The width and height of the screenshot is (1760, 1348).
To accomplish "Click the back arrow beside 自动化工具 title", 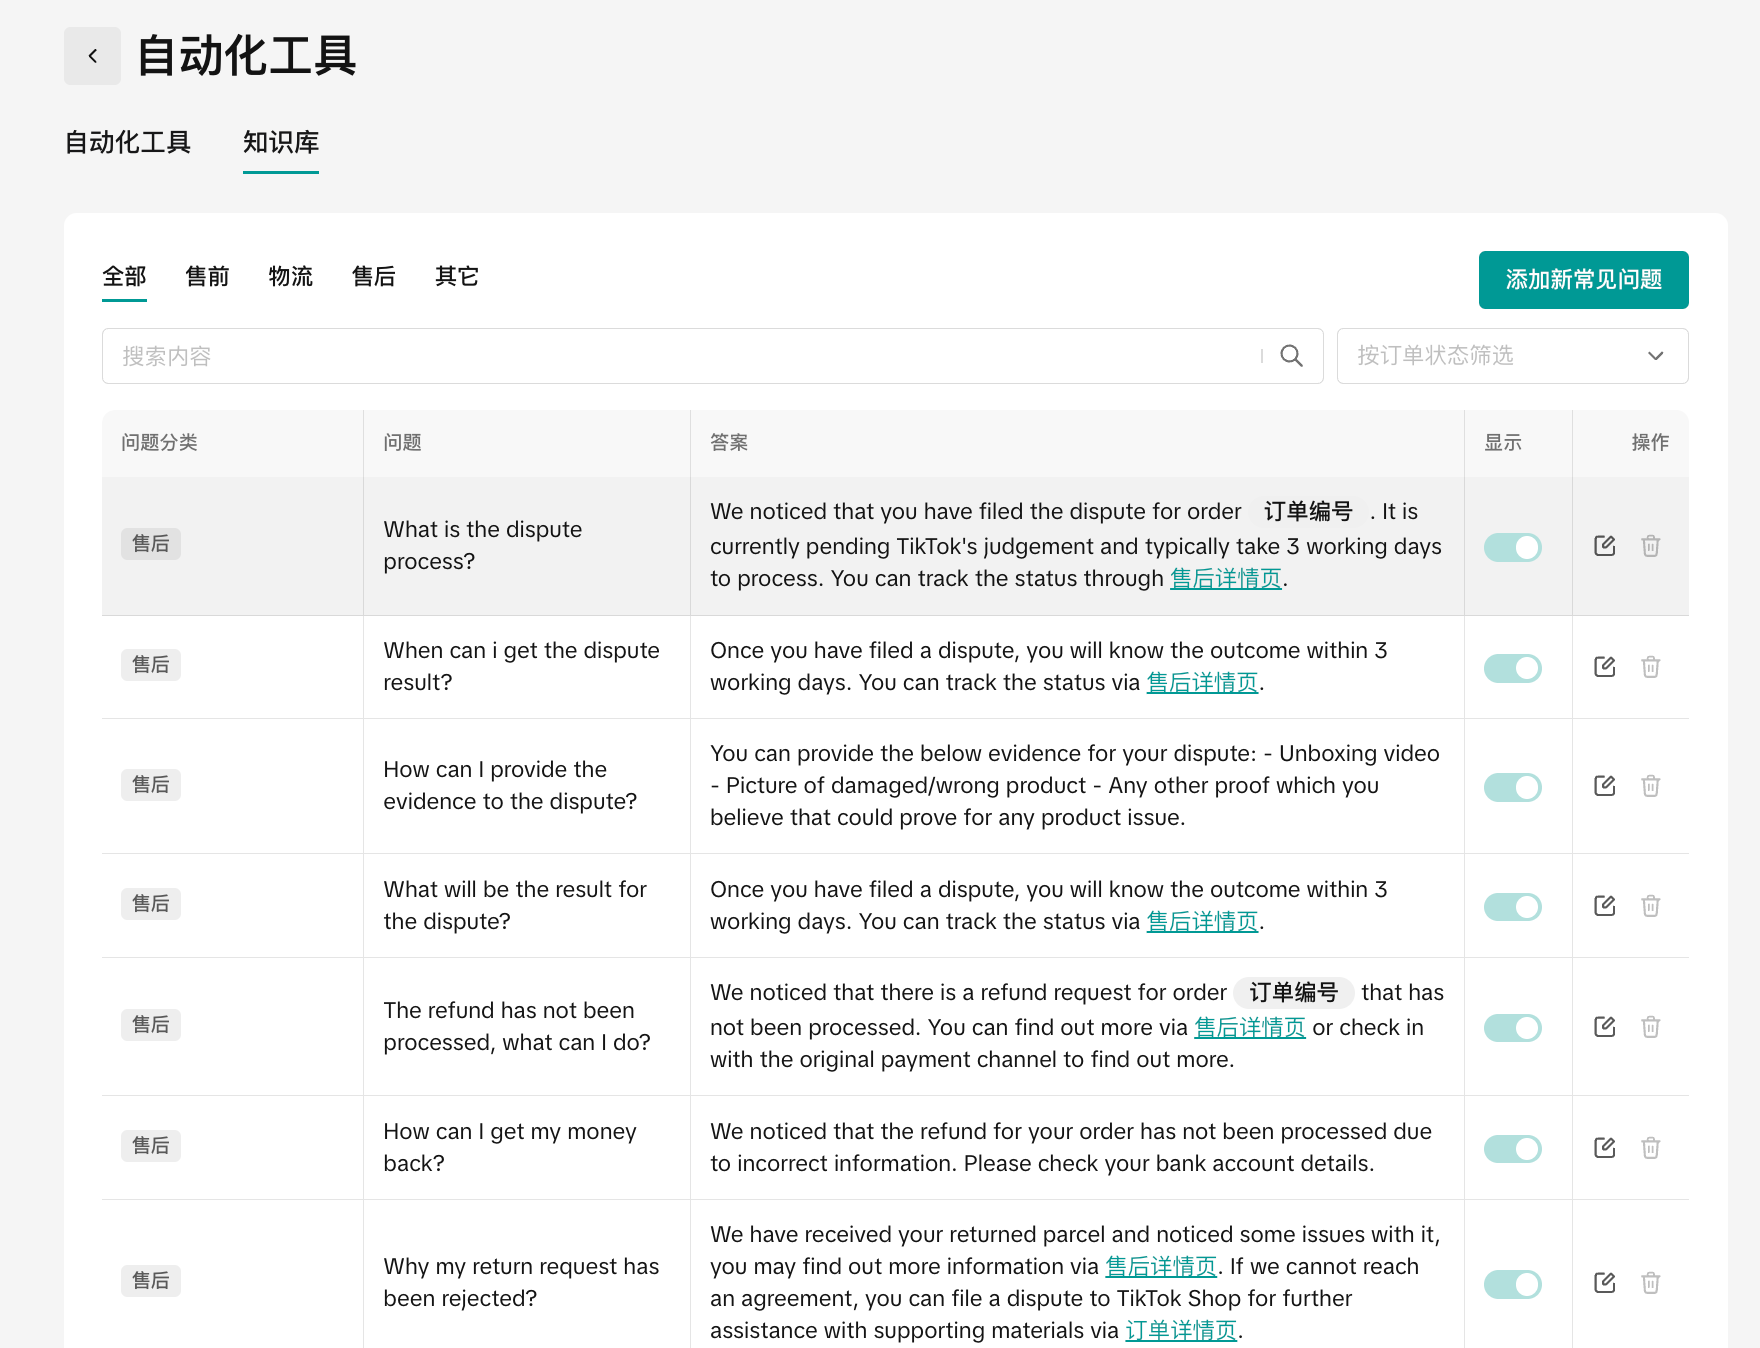I will (92, 56).
